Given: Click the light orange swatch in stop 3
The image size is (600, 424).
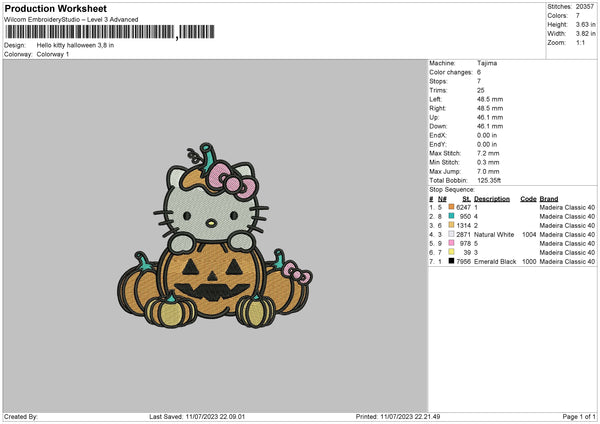Looking at the screenshot, I should (452, 225).
